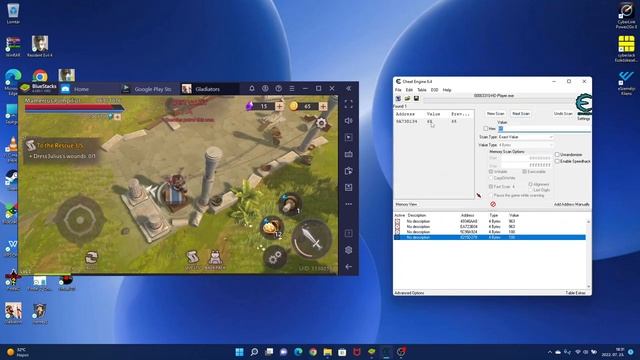Viewport: 640px width, 360px height.
Task: Click BlueStacks volume icon in sidebar
Action: [x=349, y=121]
